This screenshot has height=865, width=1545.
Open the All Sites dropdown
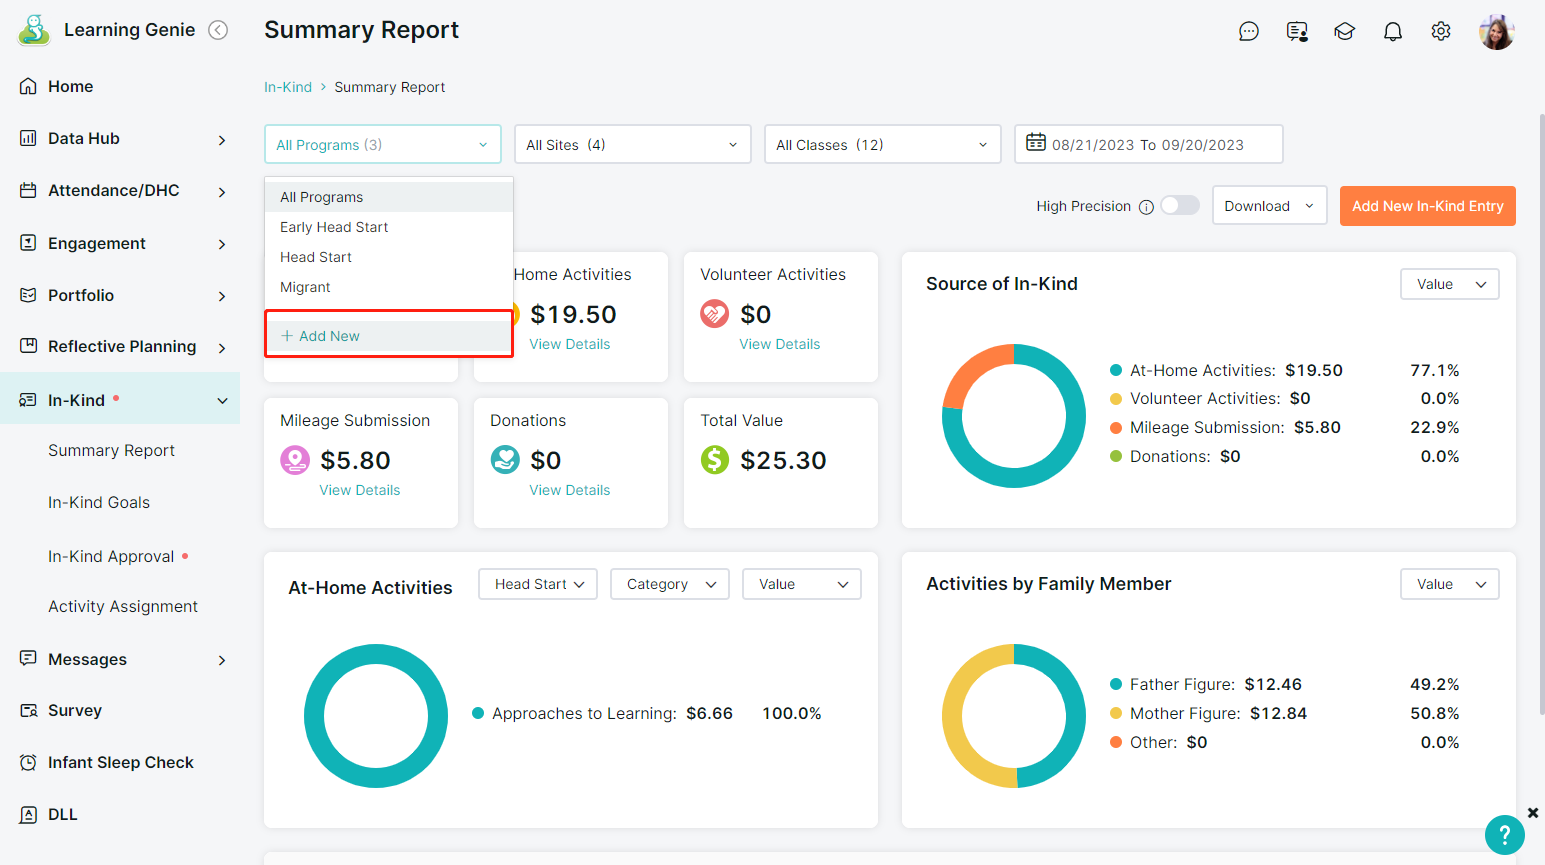(632, 145)
